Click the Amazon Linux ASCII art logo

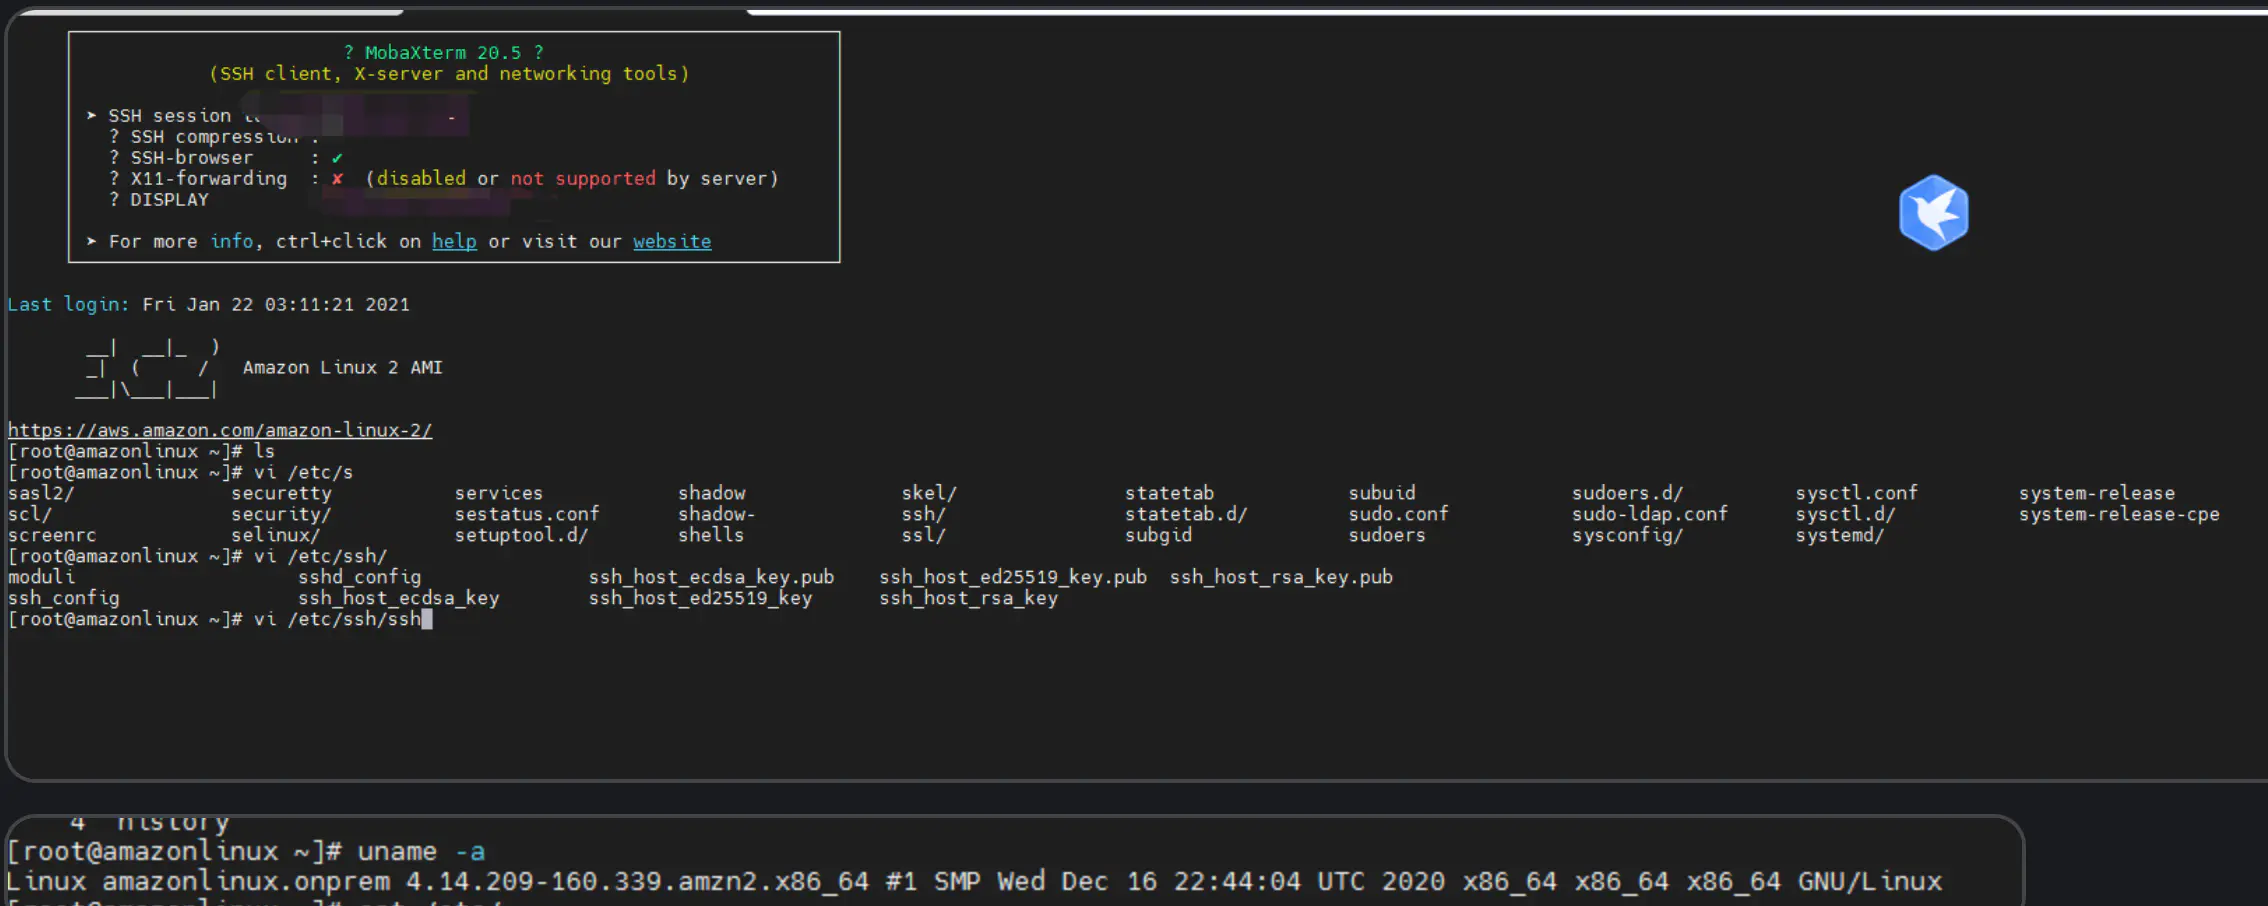point(150,369)
